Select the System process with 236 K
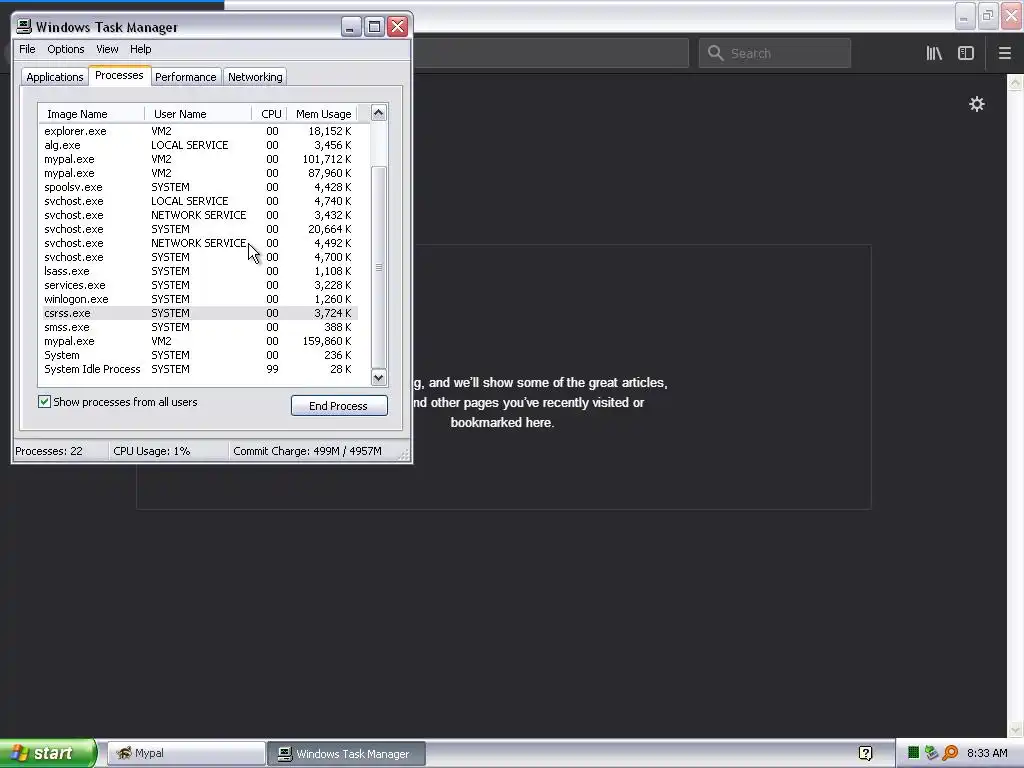Screen dimensions: 1024x768 pos(199,355)
